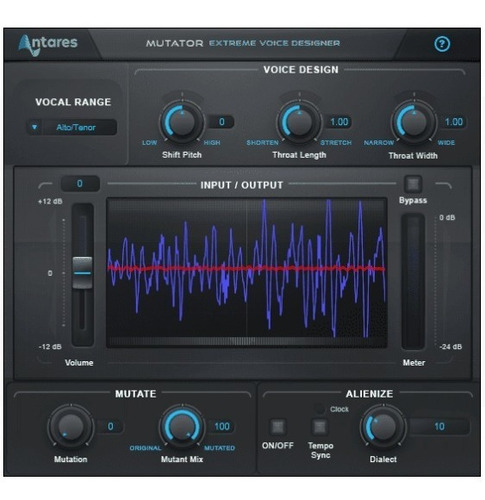Click the WIDE label
The width and height of the screenshot is (485, 500).
coord(446,143)
